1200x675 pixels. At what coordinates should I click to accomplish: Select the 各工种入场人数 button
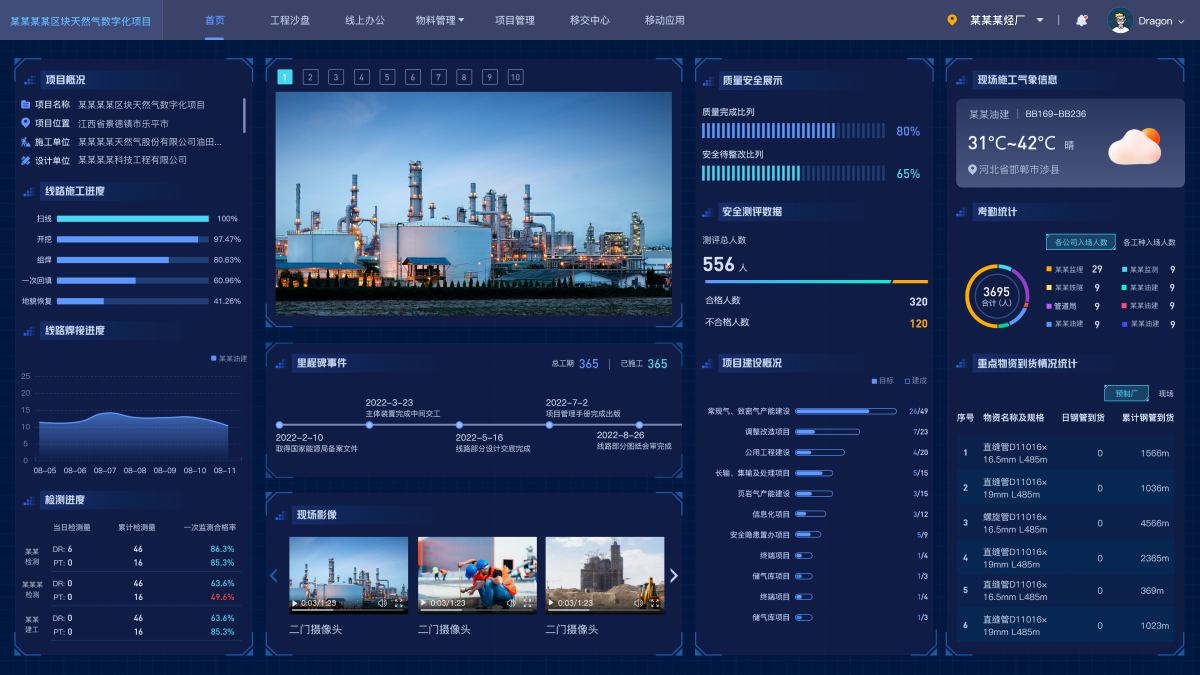tap(1149, 242)
